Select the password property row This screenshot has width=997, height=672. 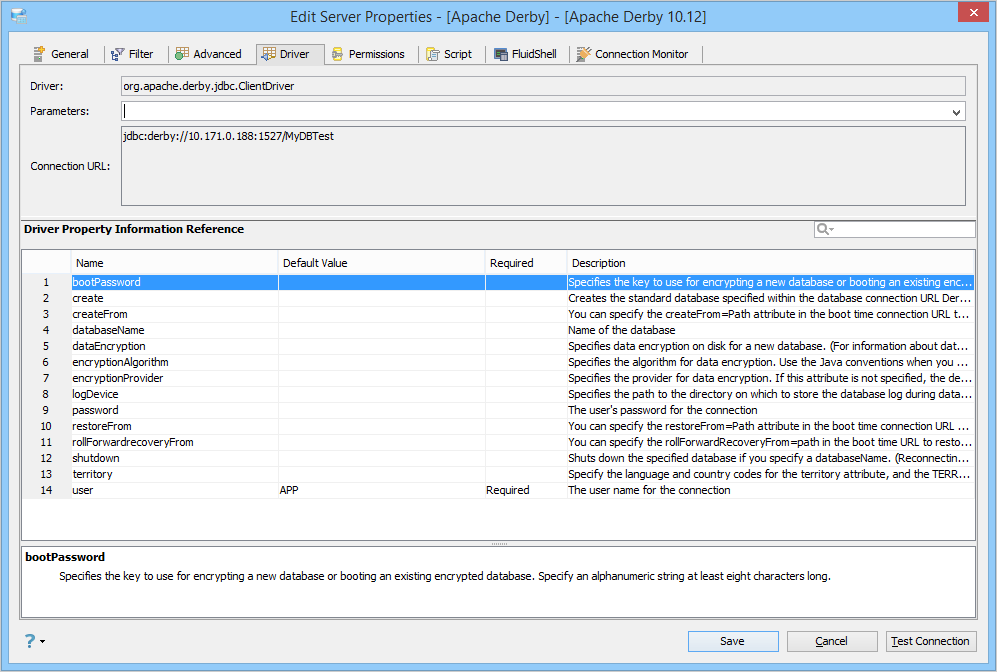pos(498,410)
